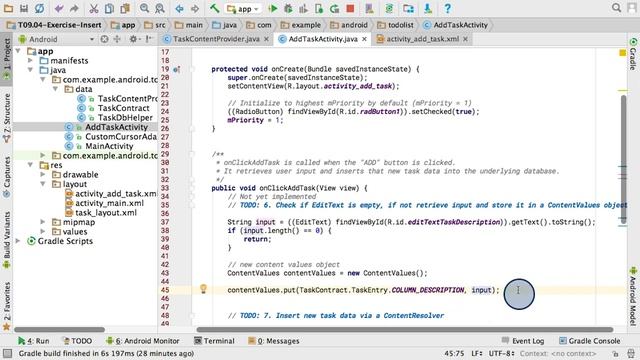Toggle the Build Variants side panel

7,240
